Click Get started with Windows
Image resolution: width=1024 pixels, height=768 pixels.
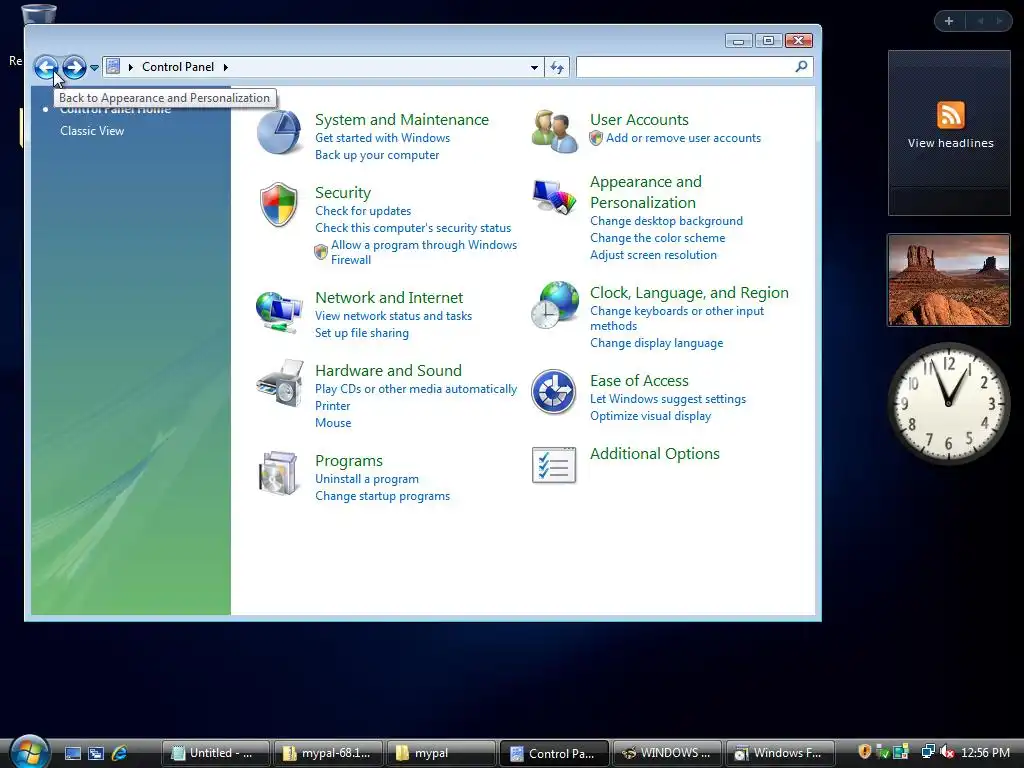click(x=383, y=138)
